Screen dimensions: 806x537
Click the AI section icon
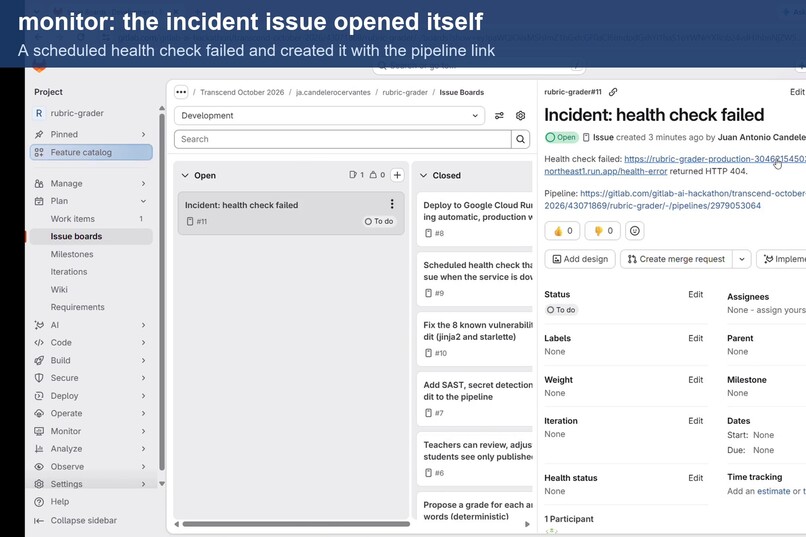[39, 325]
